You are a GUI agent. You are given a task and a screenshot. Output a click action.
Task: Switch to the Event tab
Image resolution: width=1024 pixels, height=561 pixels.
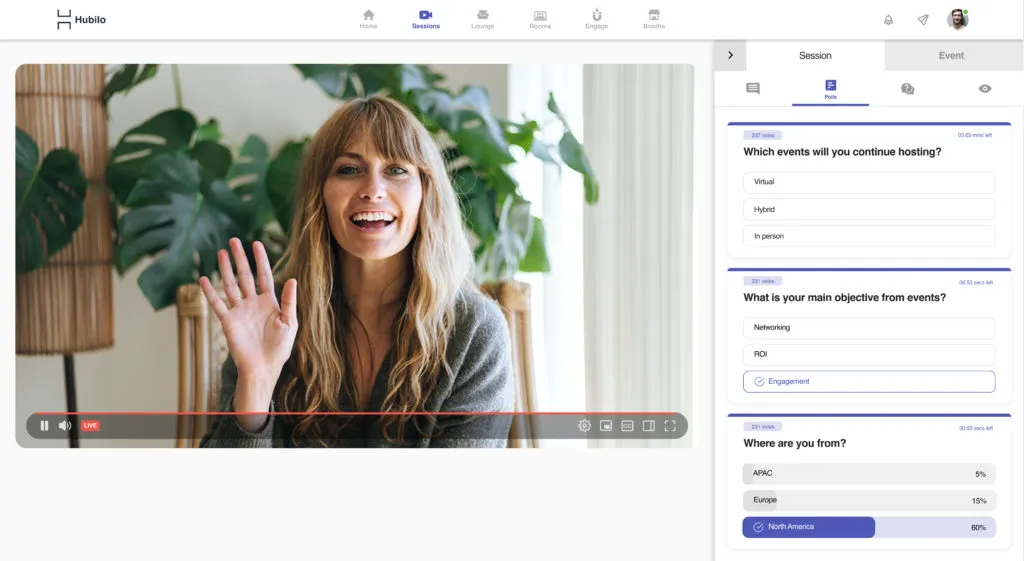coord(951,56)
